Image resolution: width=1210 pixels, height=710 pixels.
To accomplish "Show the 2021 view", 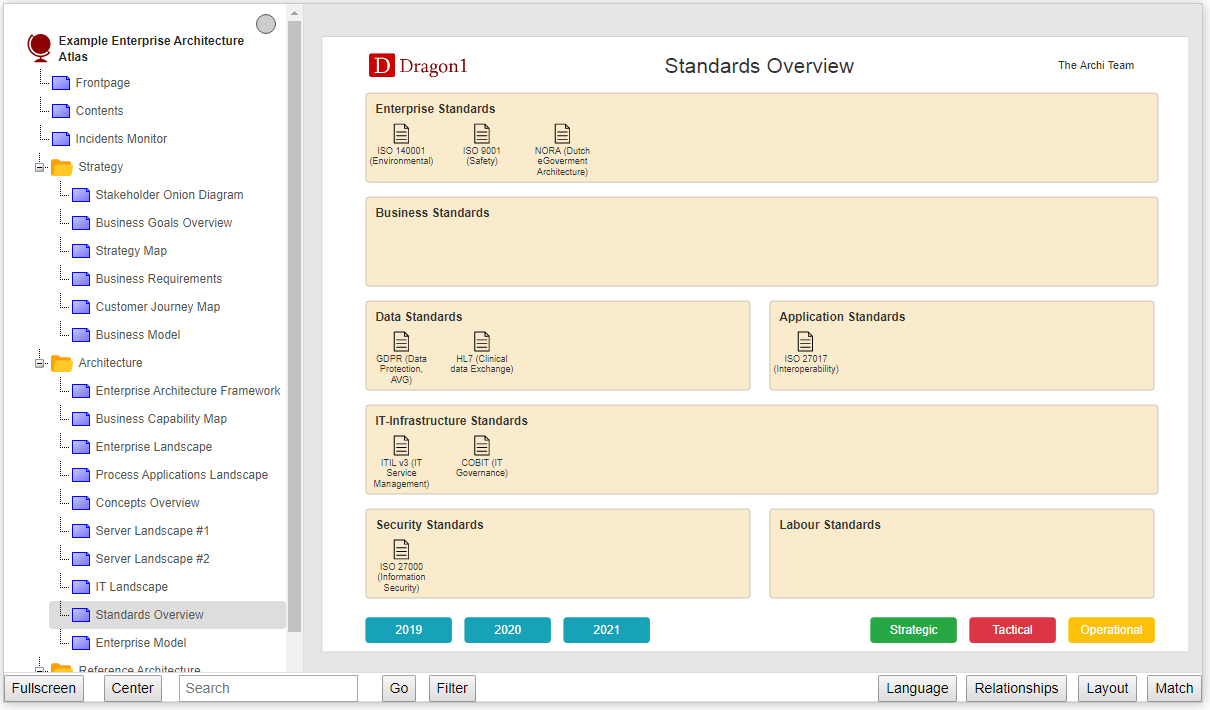I will pyautogui.click(x=606, y=630).
